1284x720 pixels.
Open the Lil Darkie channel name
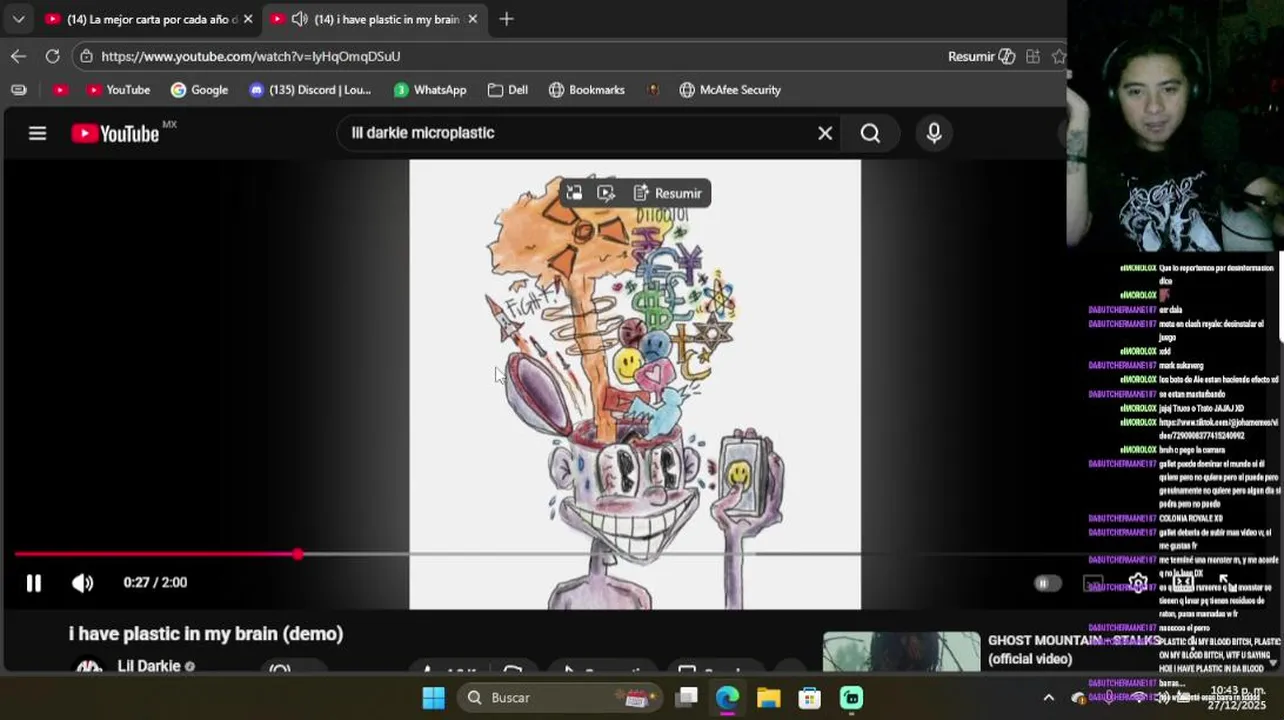(149, 666)
